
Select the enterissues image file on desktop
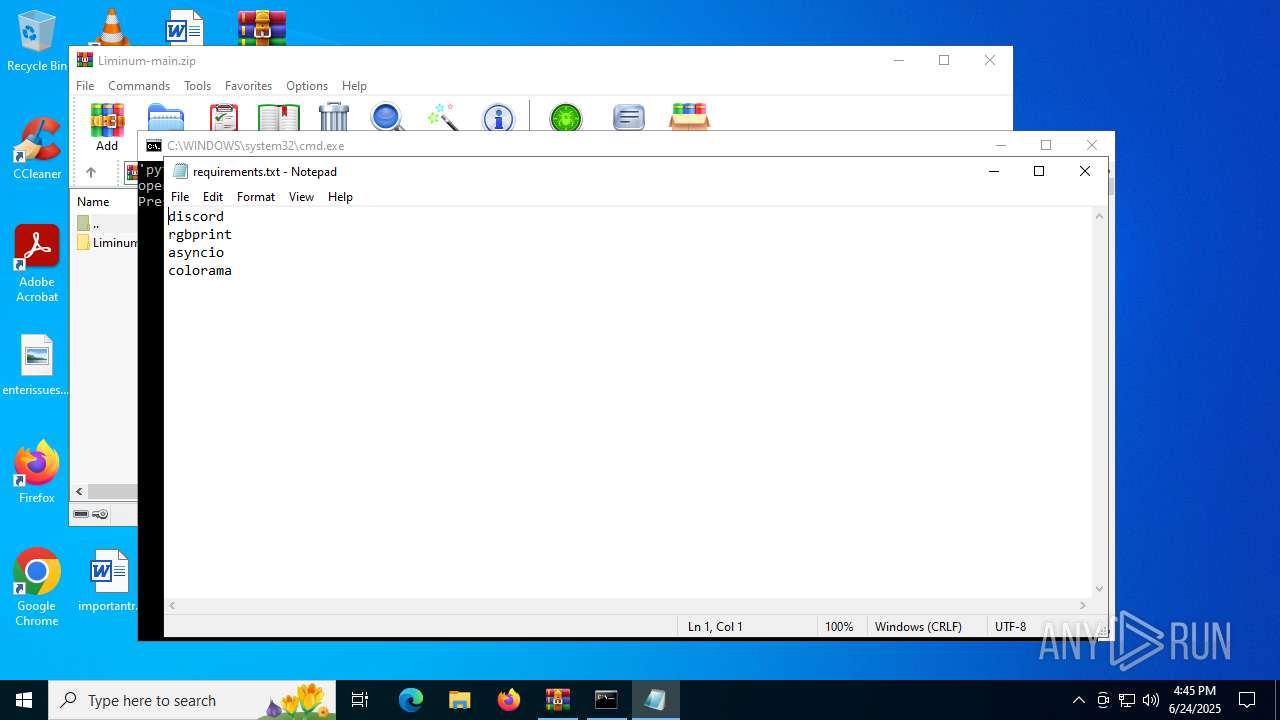[36, 366]
